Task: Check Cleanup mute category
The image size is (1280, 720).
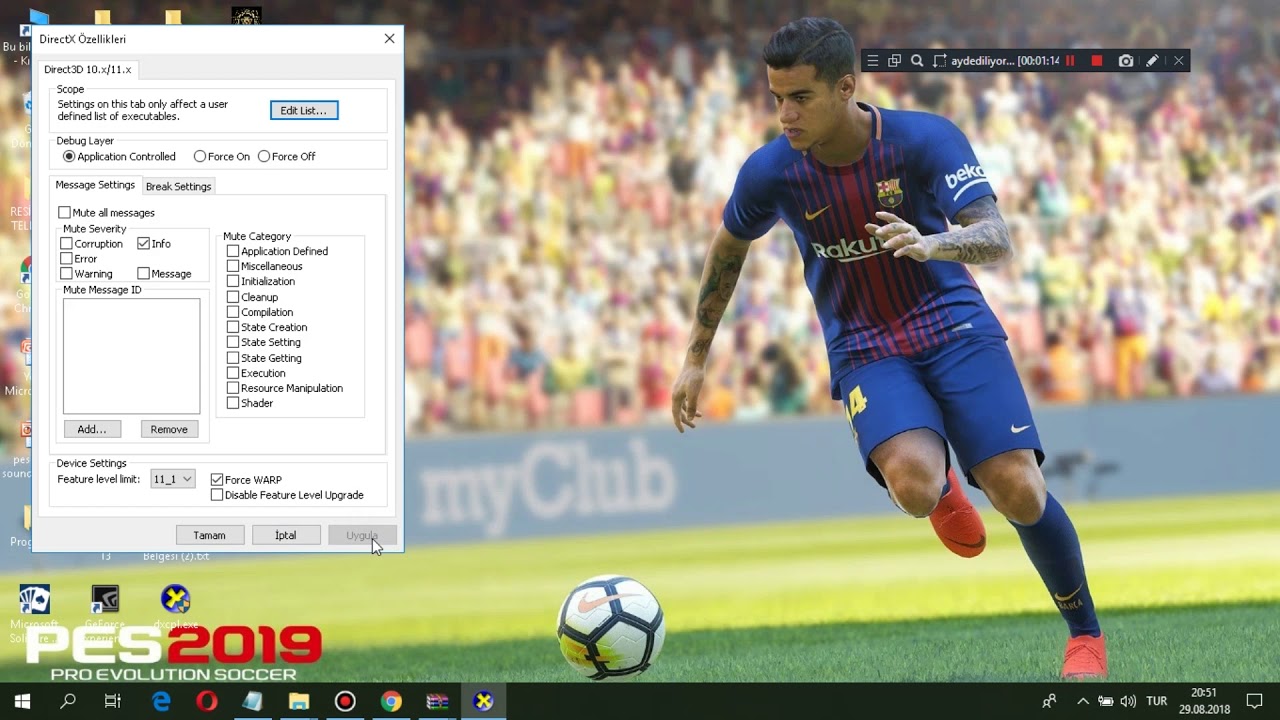Action: click(x=233, y=297)
